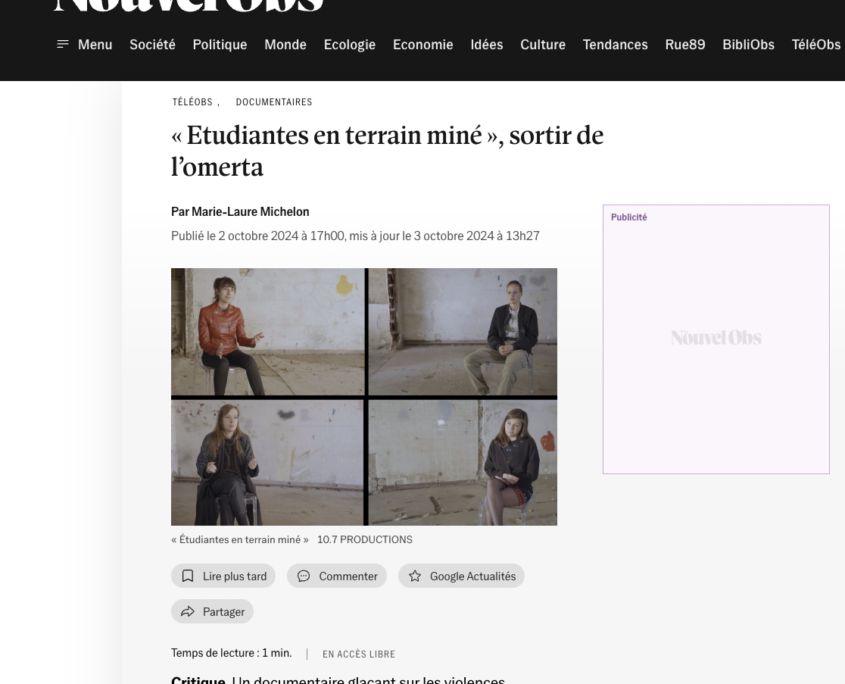Go to Rue89 from the navigation

(685, 44)
